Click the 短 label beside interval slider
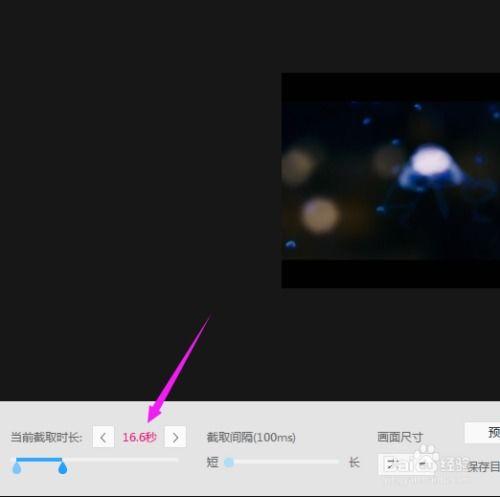The image size is (500, 497). (213, 462)
